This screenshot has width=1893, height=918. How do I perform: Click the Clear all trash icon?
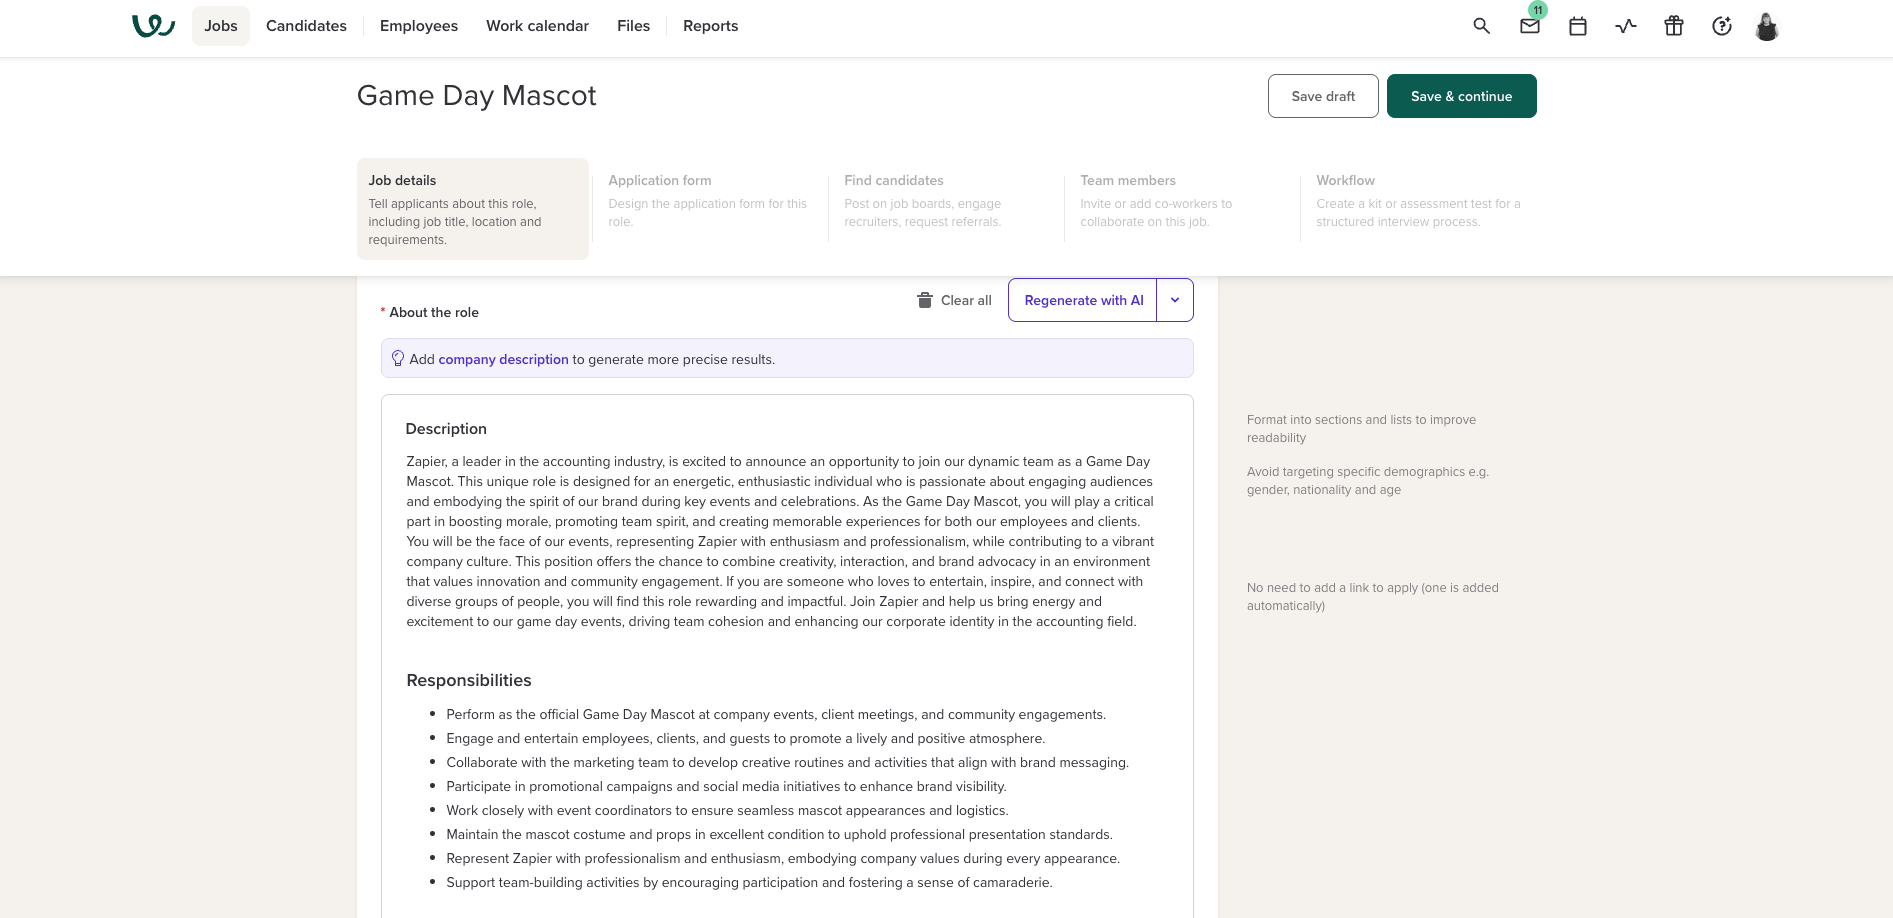click(x=925, y=300)
